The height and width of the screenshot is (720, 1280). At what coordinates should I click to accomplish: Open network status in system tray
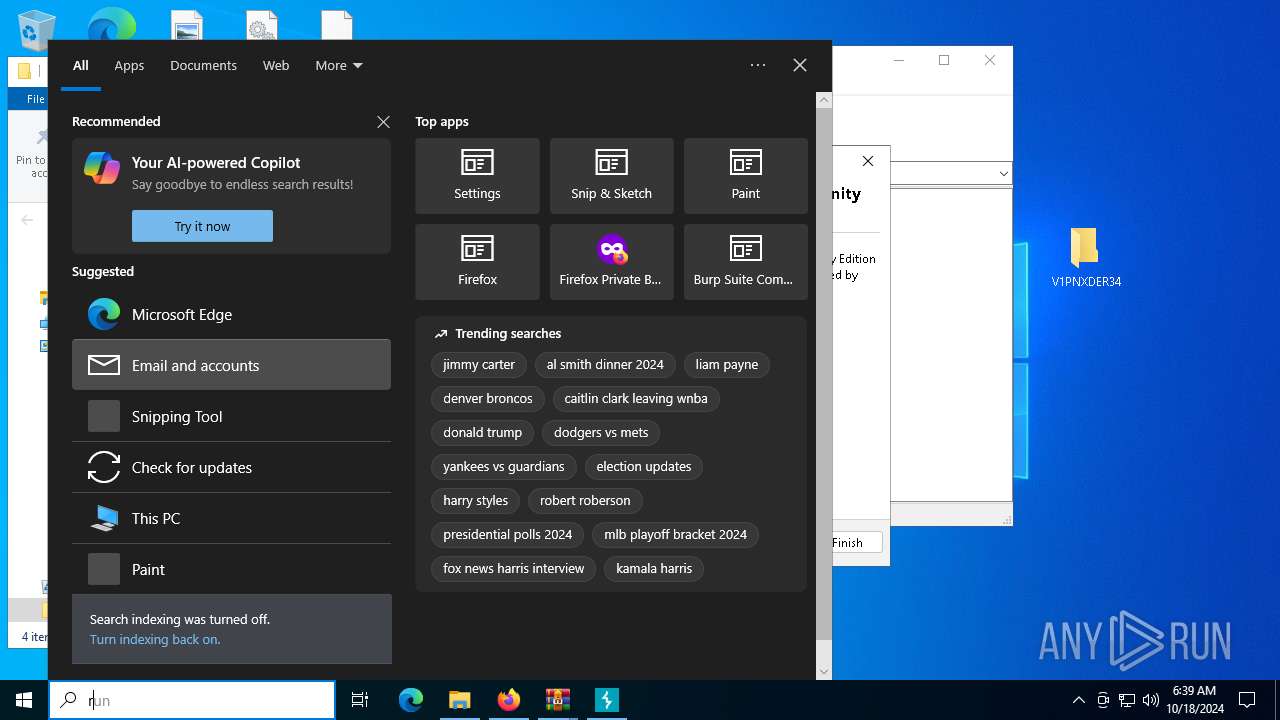pos(1127,700)
